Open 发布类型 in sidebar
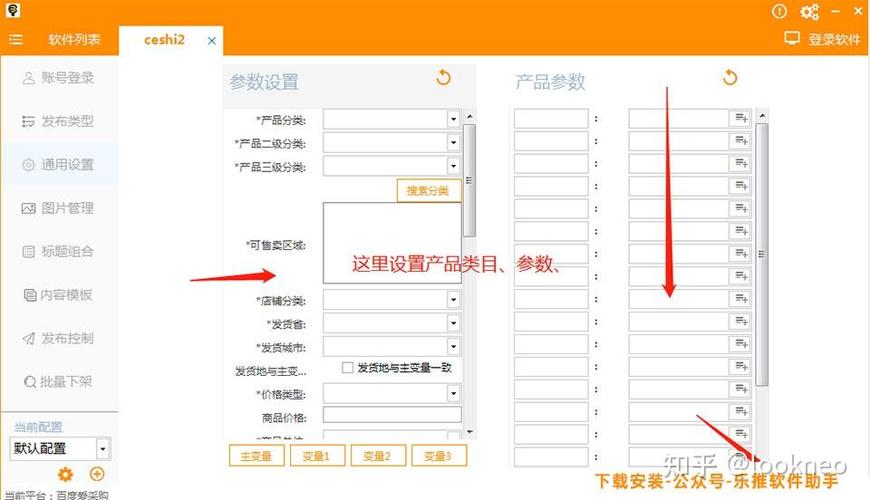This screenshot has width=870, height=500. [58, 121]
